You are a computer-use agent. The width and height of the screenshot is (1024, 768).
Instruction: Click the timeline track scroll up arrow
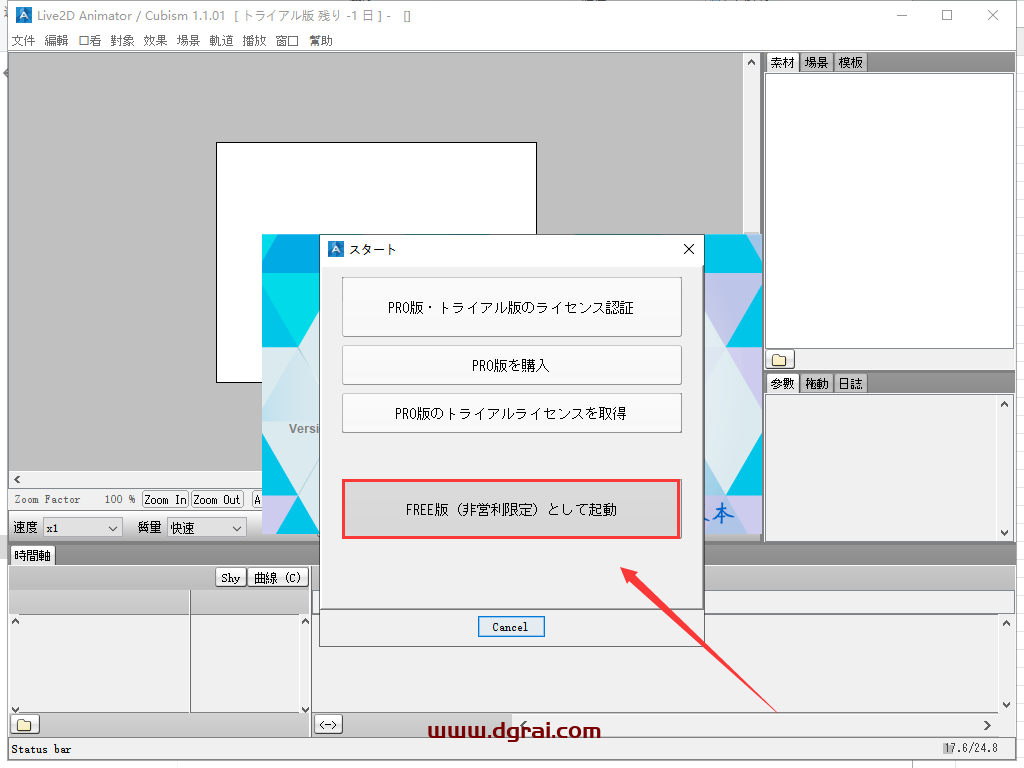coord(1006,624)
